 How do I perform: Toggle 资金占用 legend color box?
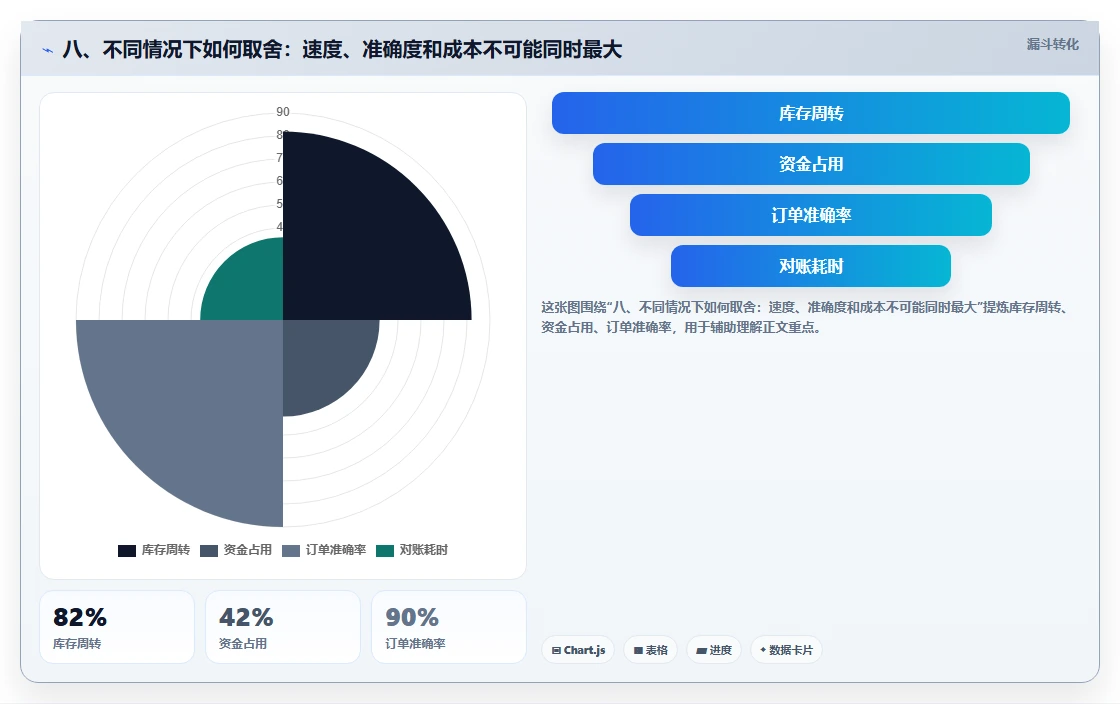coord(209,550)
